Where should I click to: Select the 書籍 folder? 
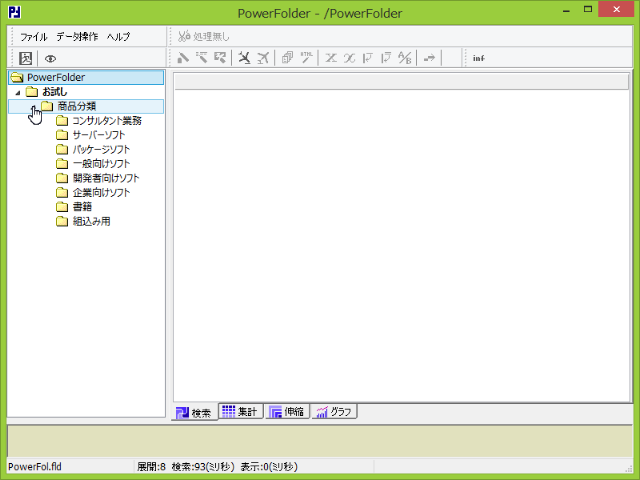pyautogui.click(x=82, y=207)
